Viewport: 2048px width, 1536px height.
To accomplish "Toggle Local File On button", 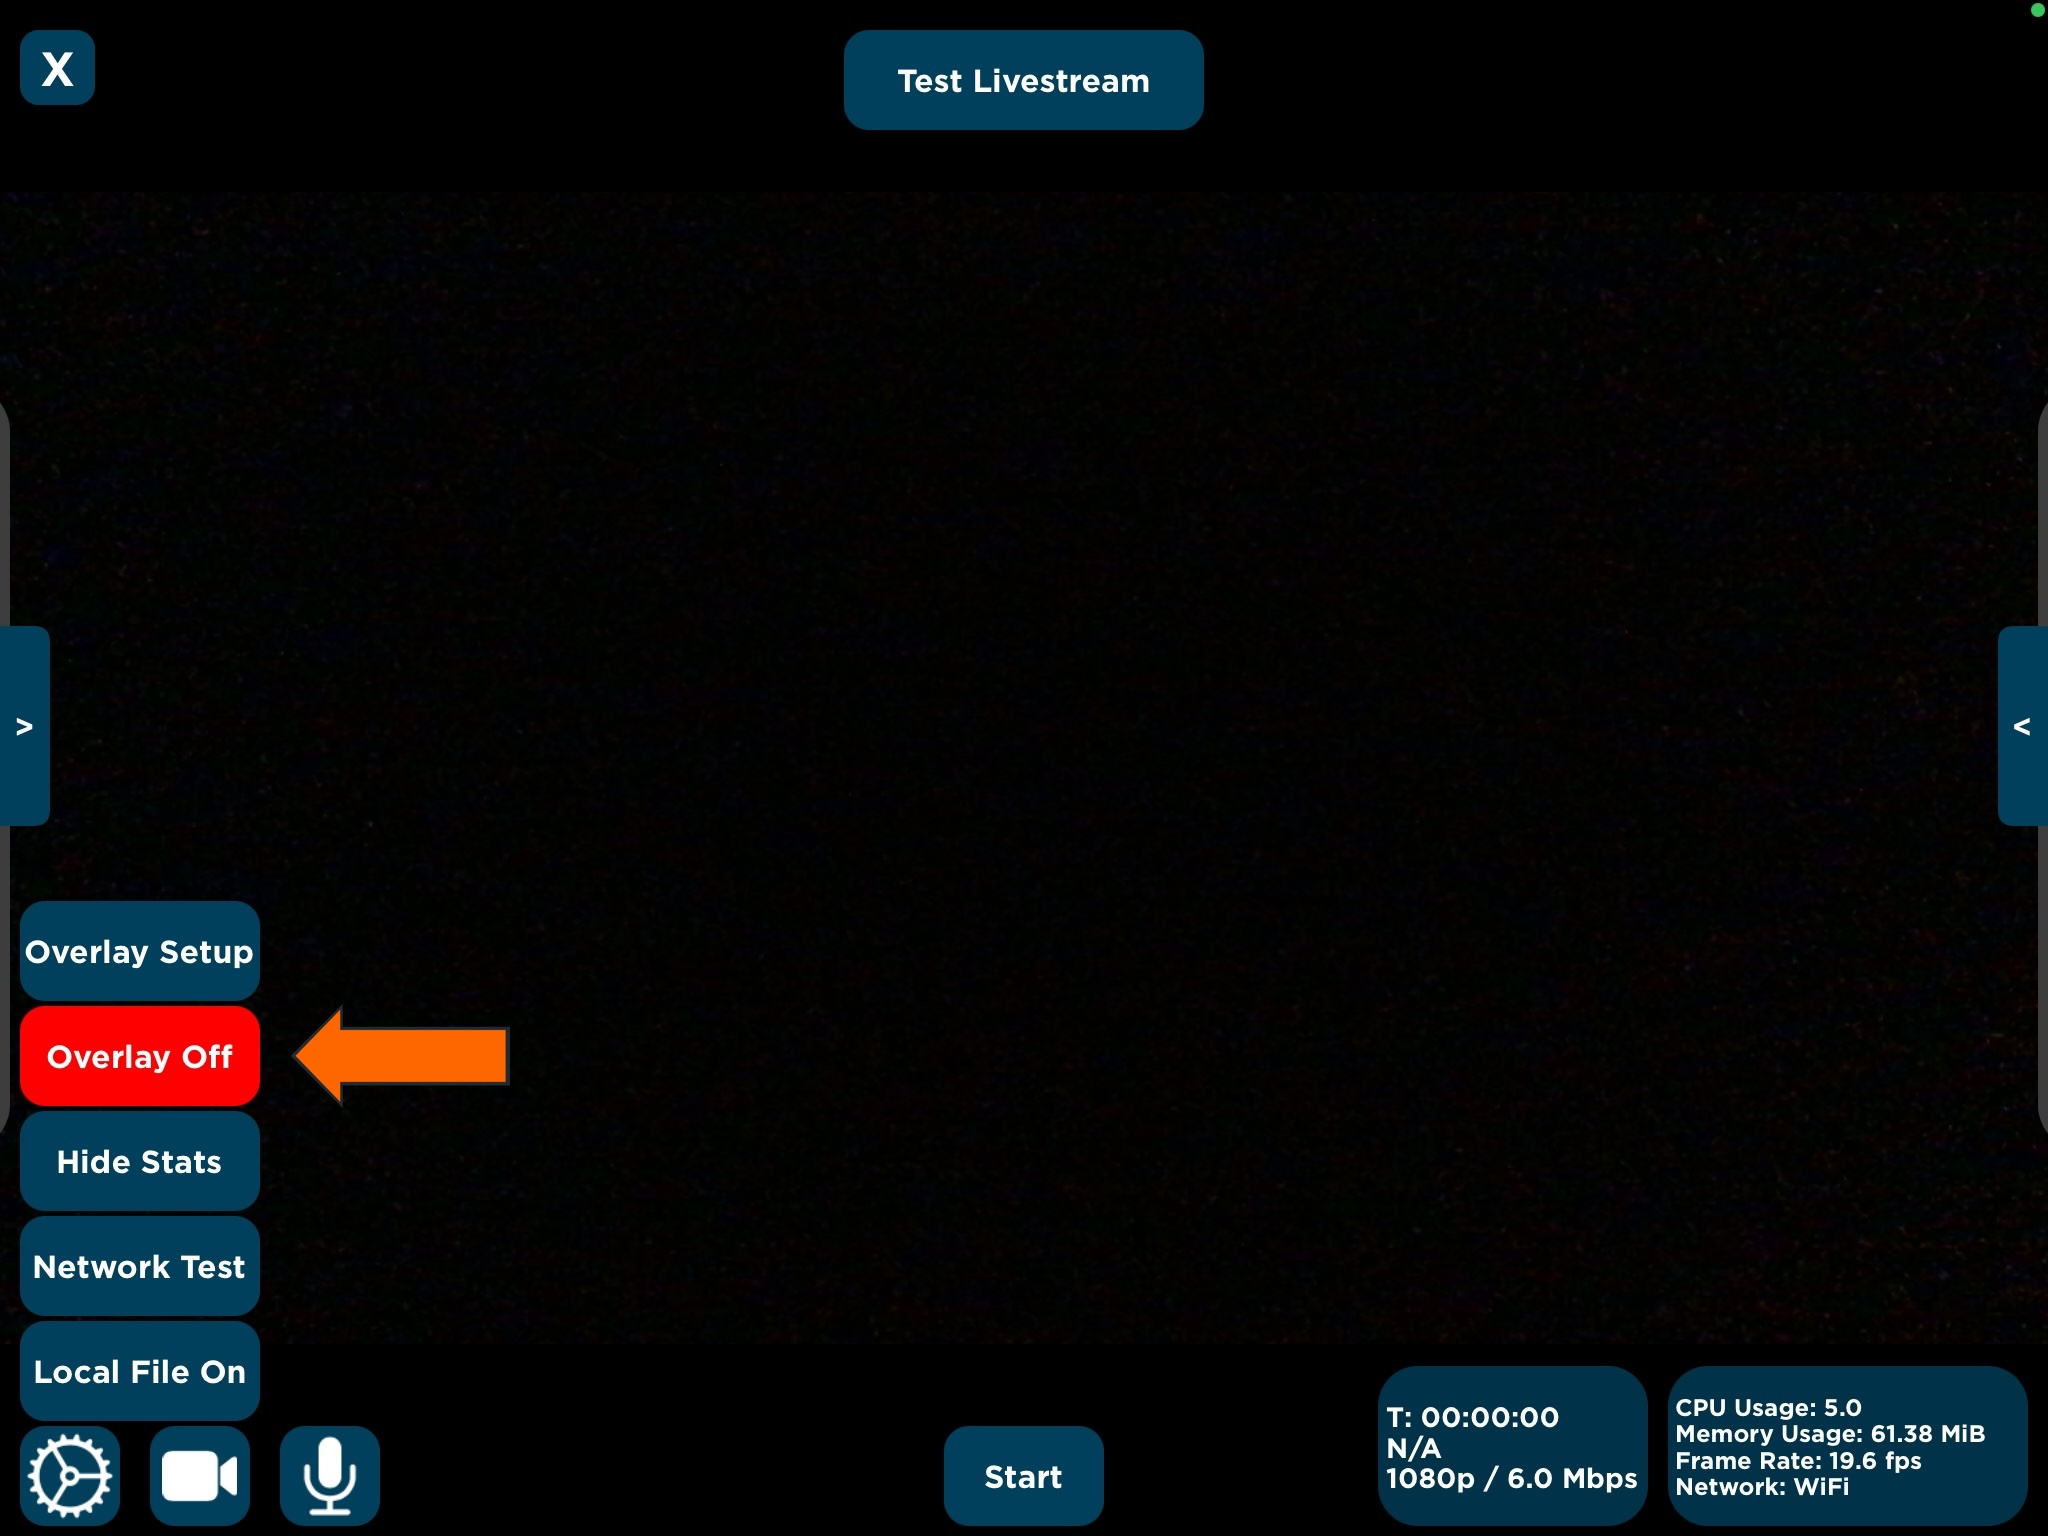I will point(140,1371).
